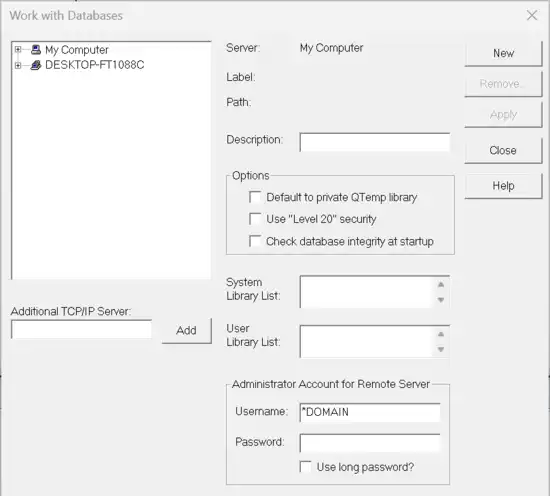Expand the DESKTOP-FT1088C tree node

pyautogui.click(x=18, y=65)
